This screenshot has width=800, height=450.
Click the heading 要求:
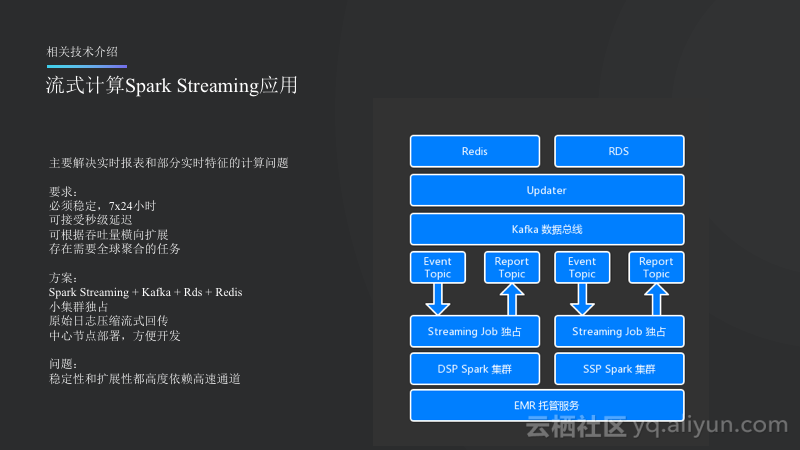click(63, 192)
